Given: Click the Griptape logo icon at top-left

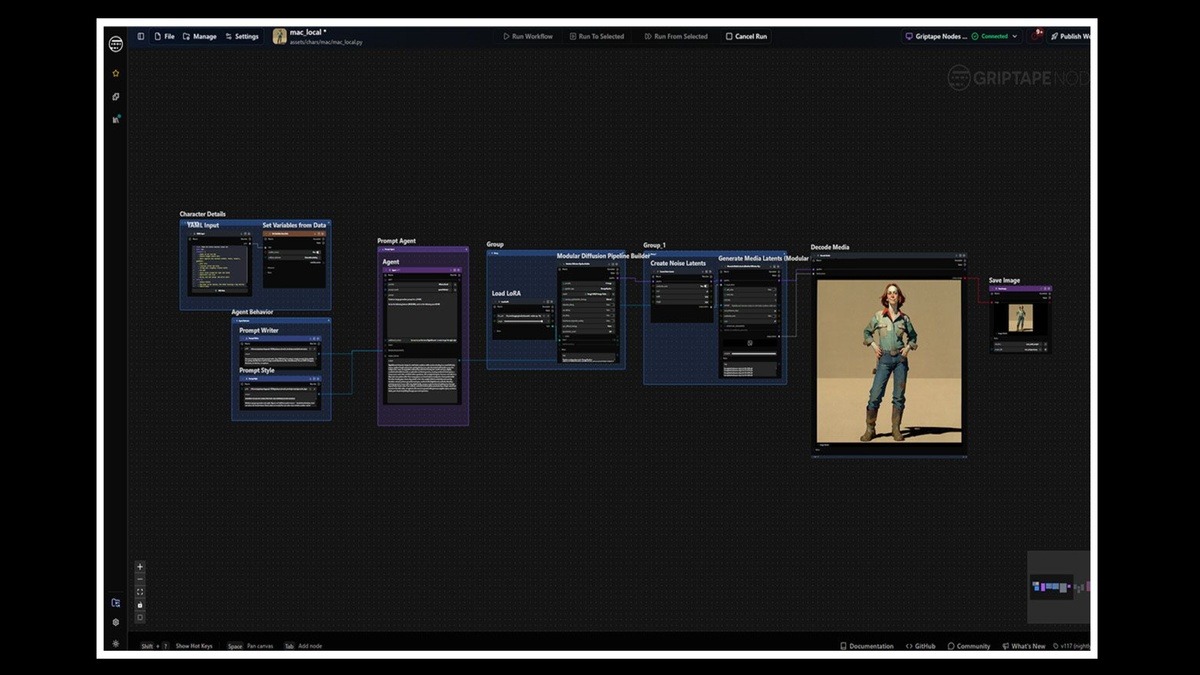Looking at the screenshot, I should (116, 44).
